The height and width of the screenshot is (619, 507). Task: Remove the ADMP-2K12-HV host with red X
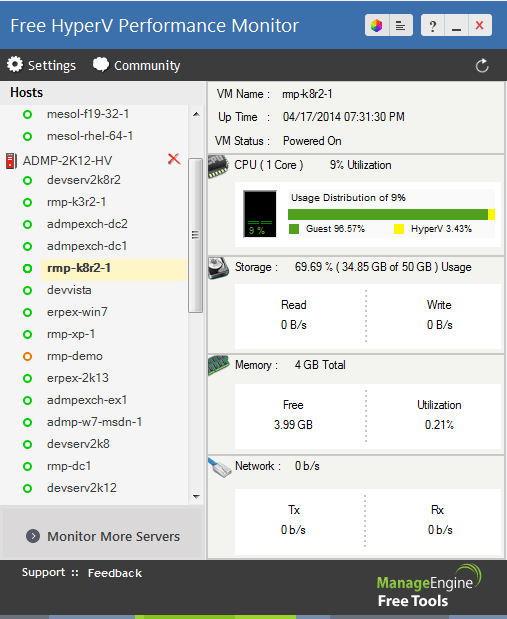[x=174, y=159]
